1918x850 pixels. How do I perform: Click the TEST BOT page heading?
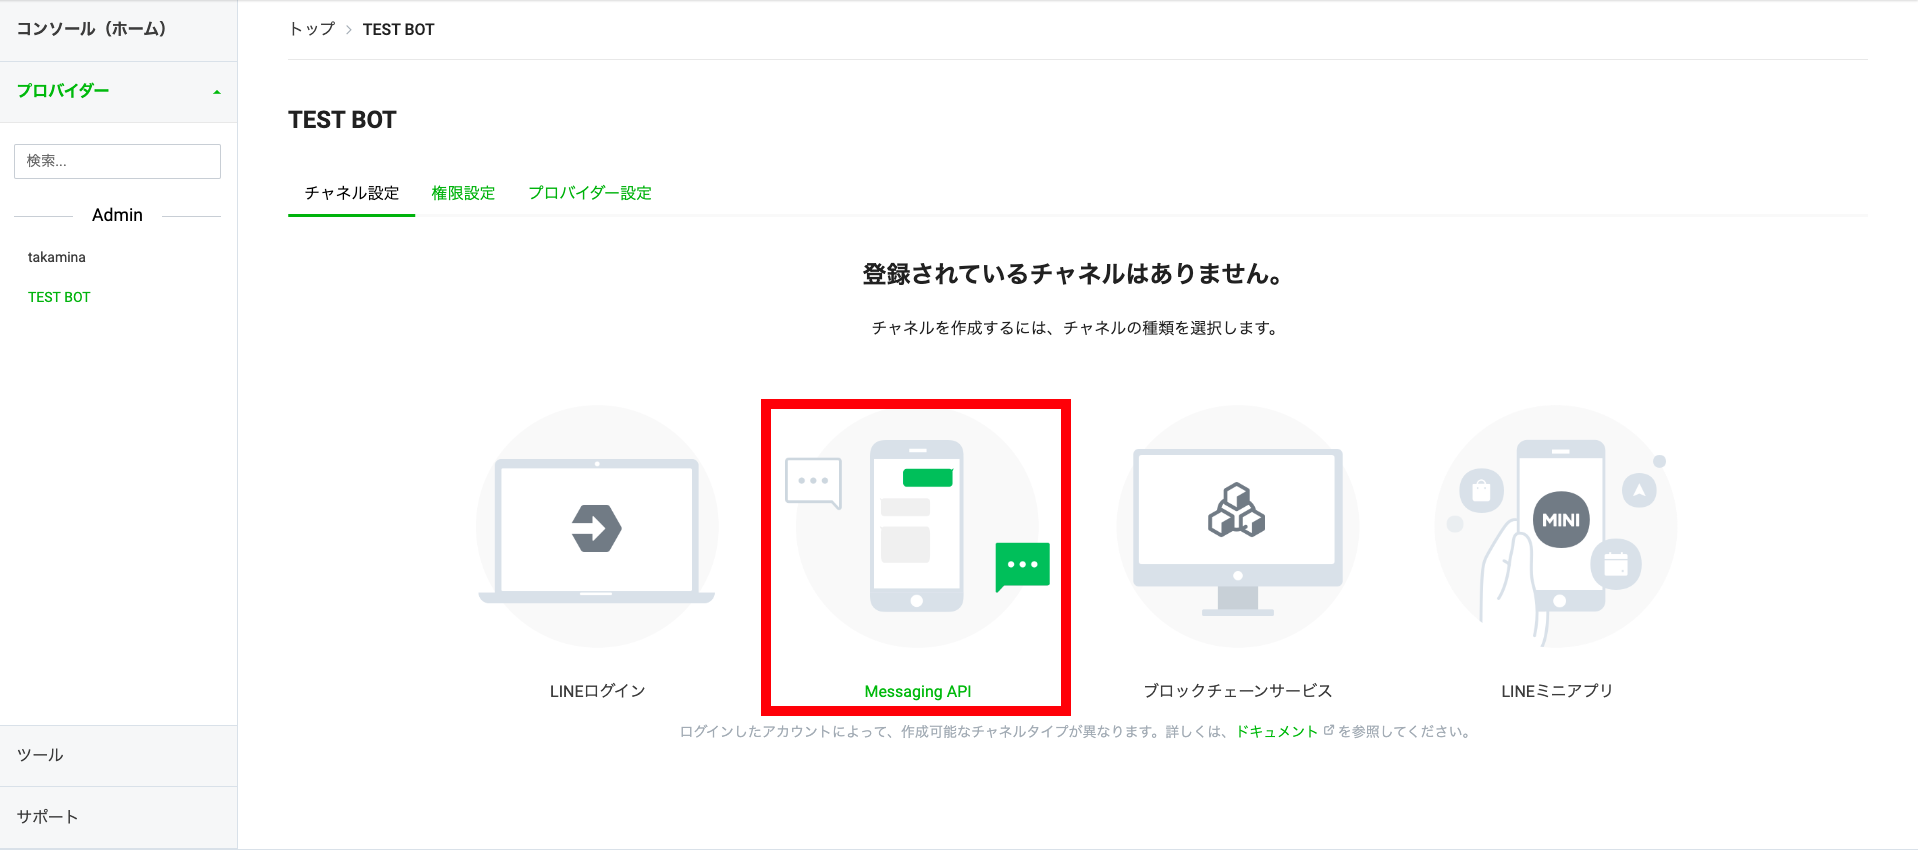[342, 120]
